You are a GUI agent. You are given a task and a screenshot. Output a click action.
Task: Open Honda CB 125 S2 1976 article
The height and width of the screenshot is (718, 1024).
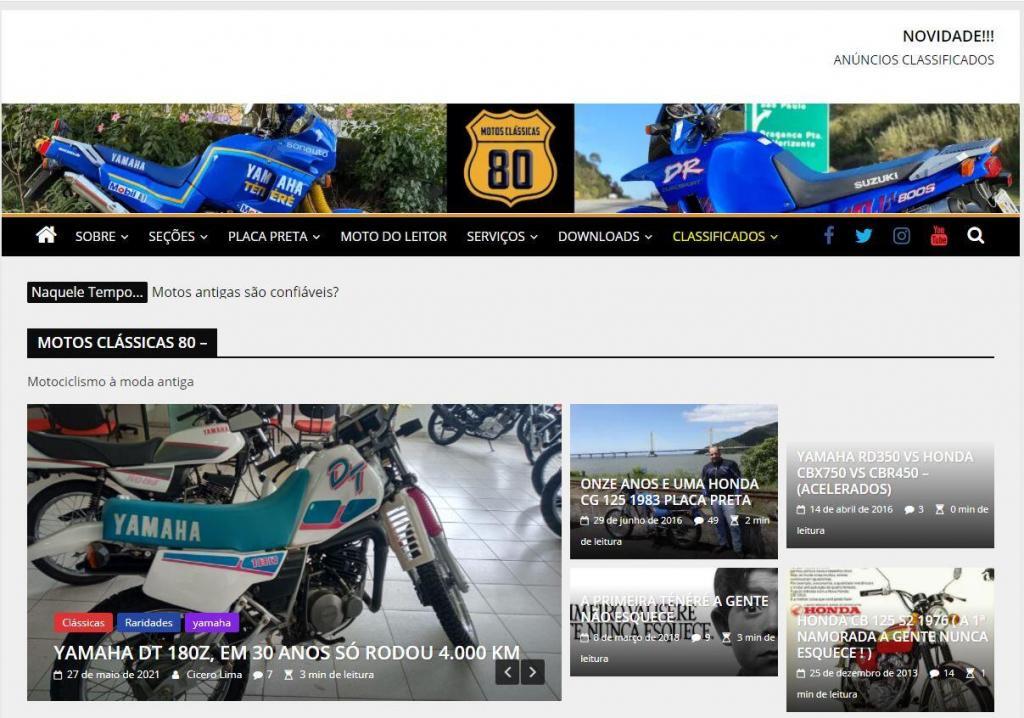[x=892, y=636]
